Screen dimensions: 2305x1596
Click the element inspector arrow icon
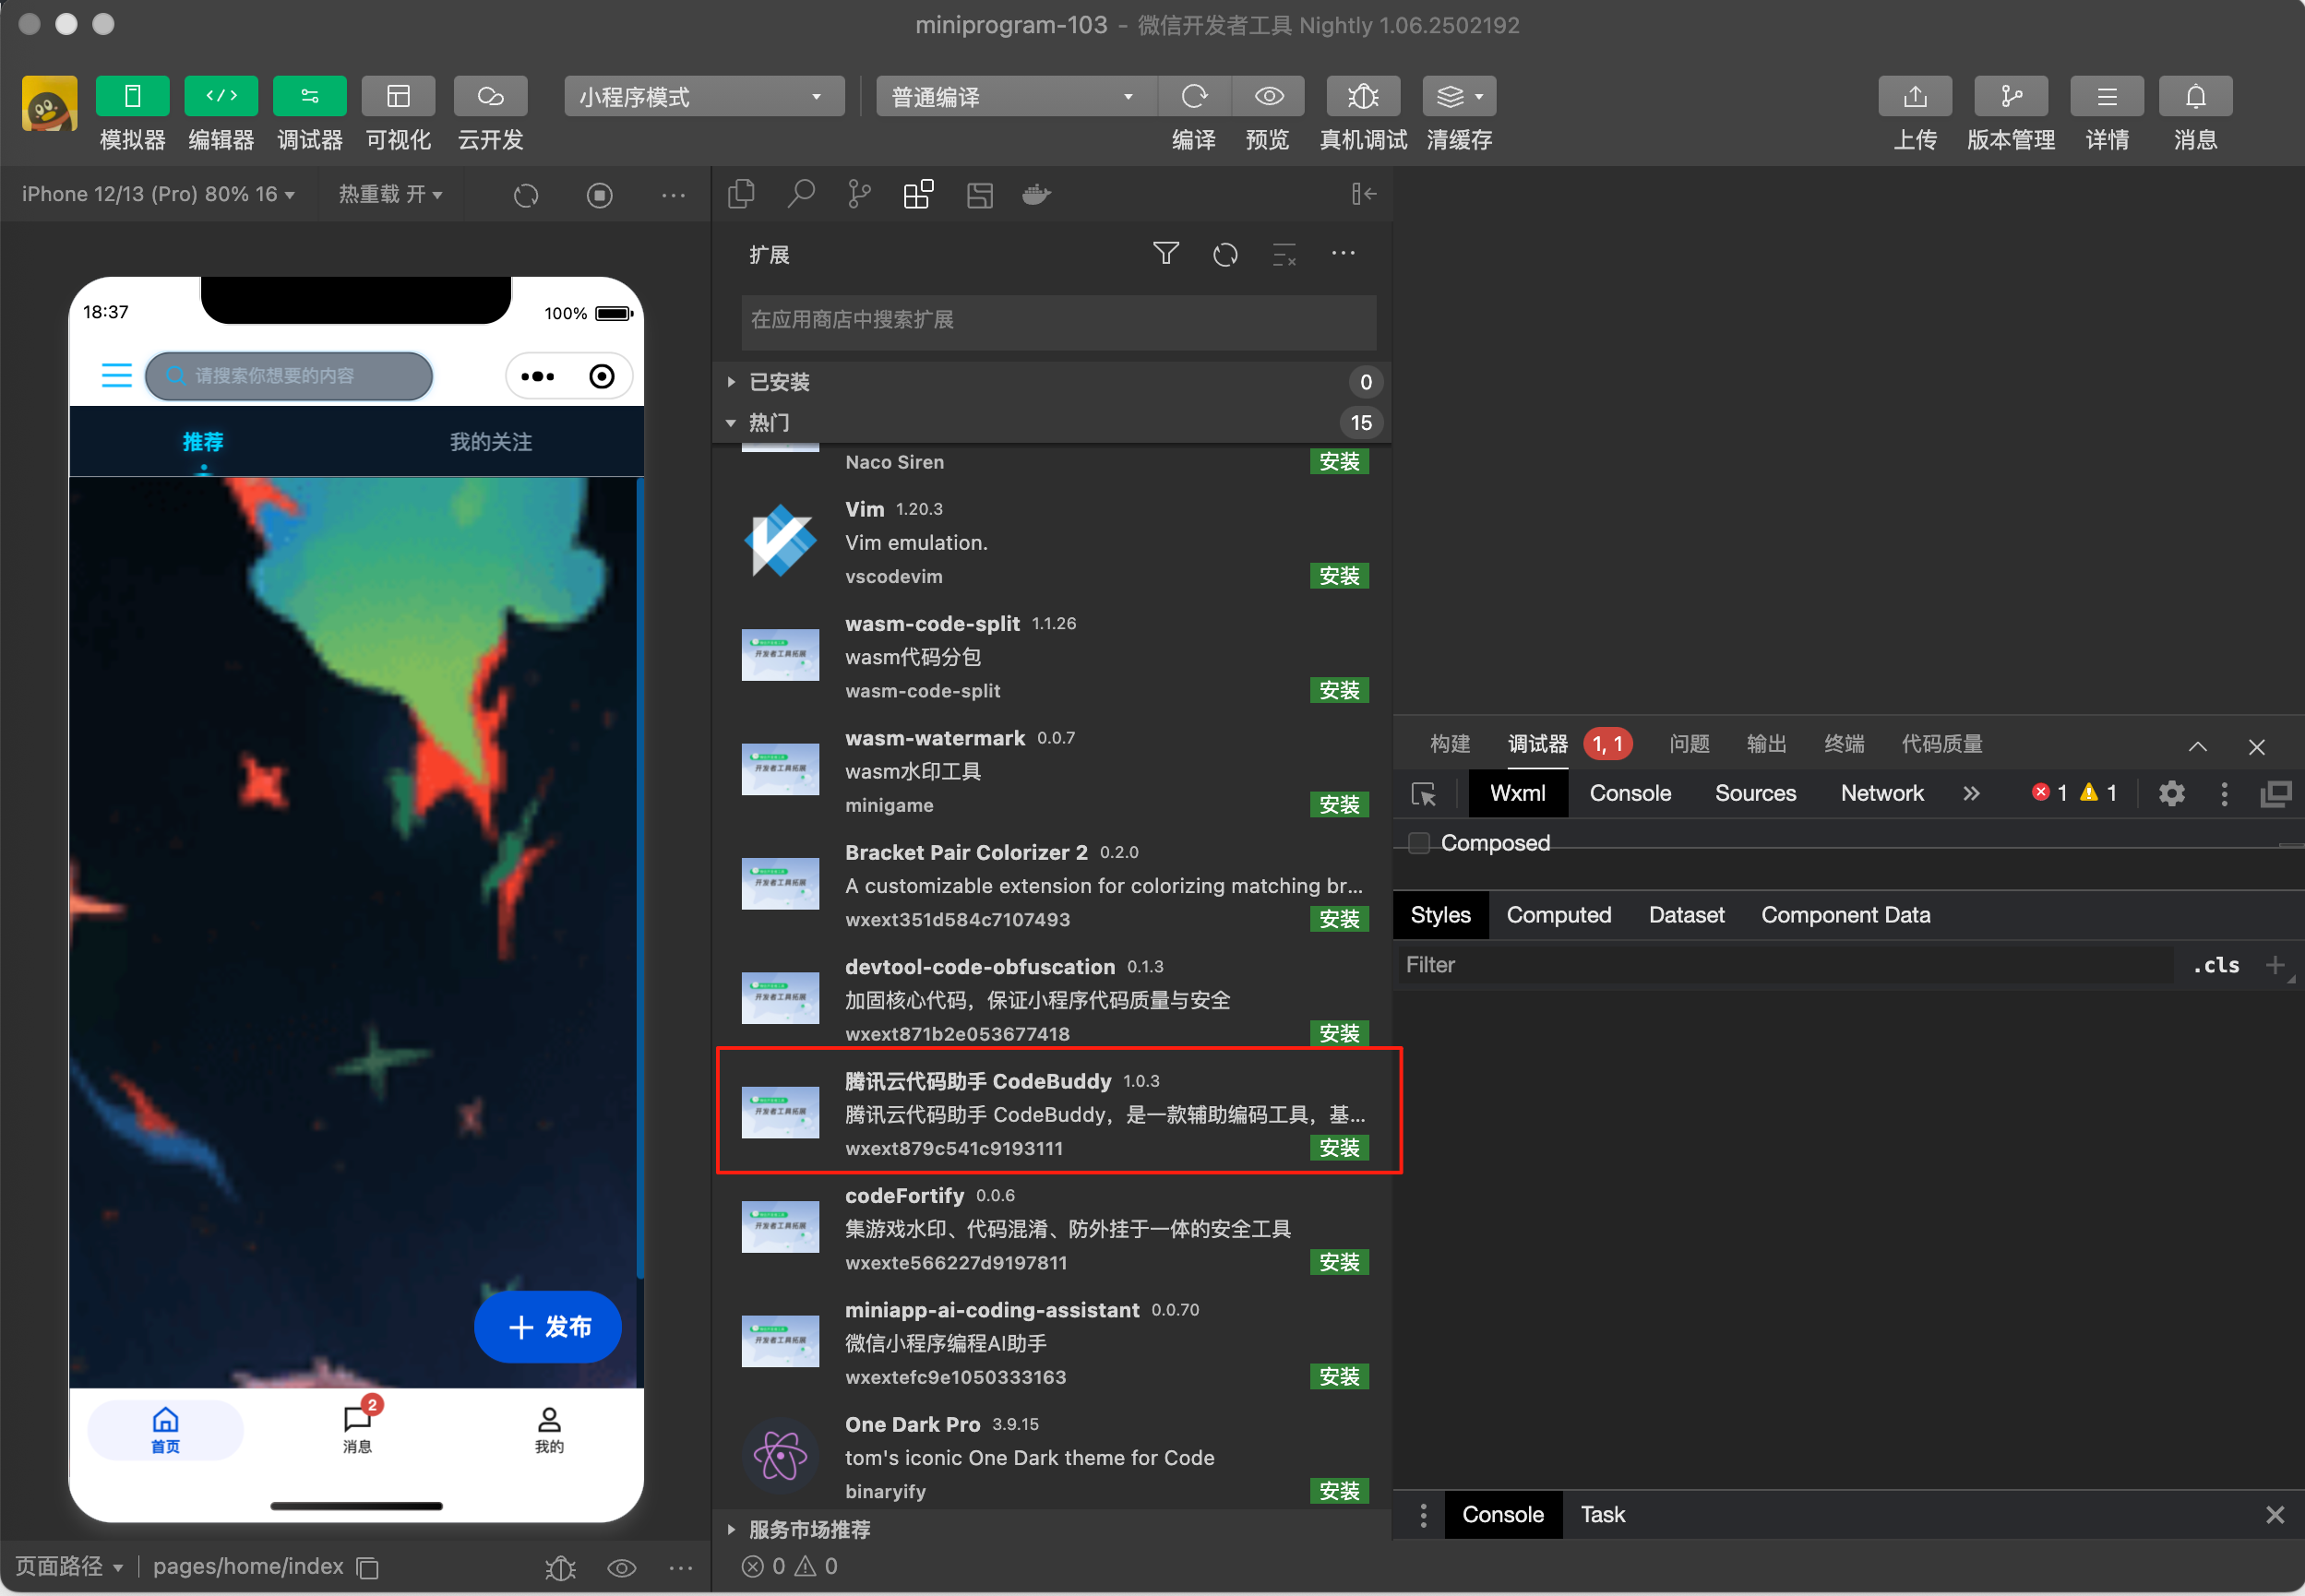pyautogui.click(x=1423, y=794)
